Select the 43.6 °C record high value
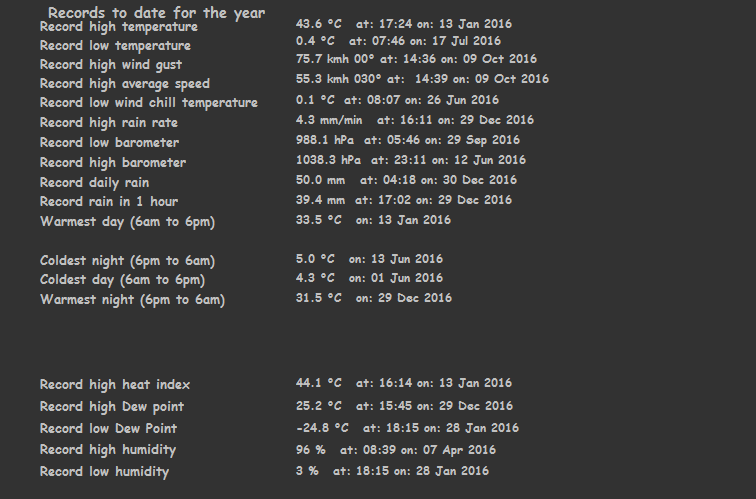 [318, 22]
